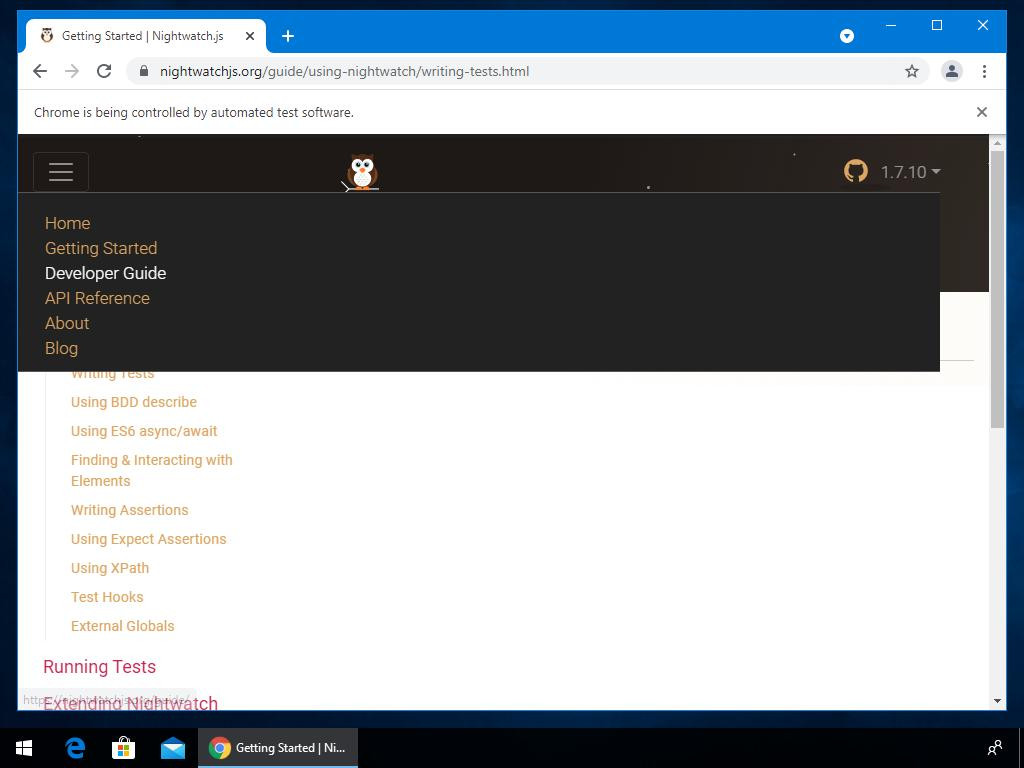Open the Windows Start menu
Viewport: 1024px width, 768px height.
[24, 748]
